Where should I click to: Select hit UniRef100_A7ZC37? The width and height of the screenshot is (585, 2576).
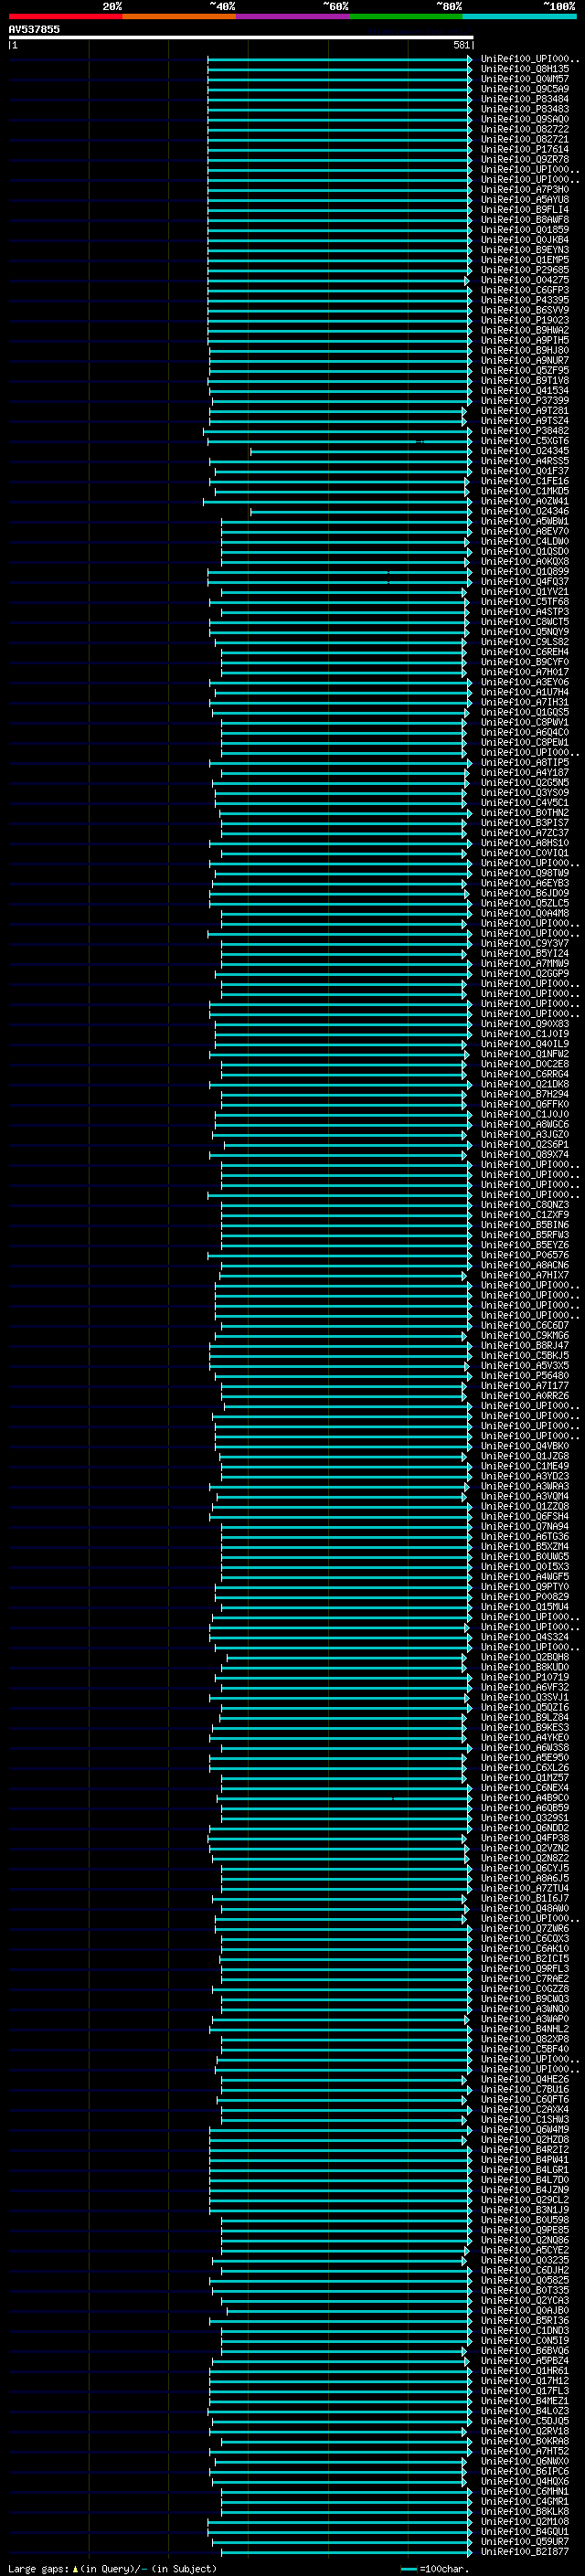coord(524,833)
